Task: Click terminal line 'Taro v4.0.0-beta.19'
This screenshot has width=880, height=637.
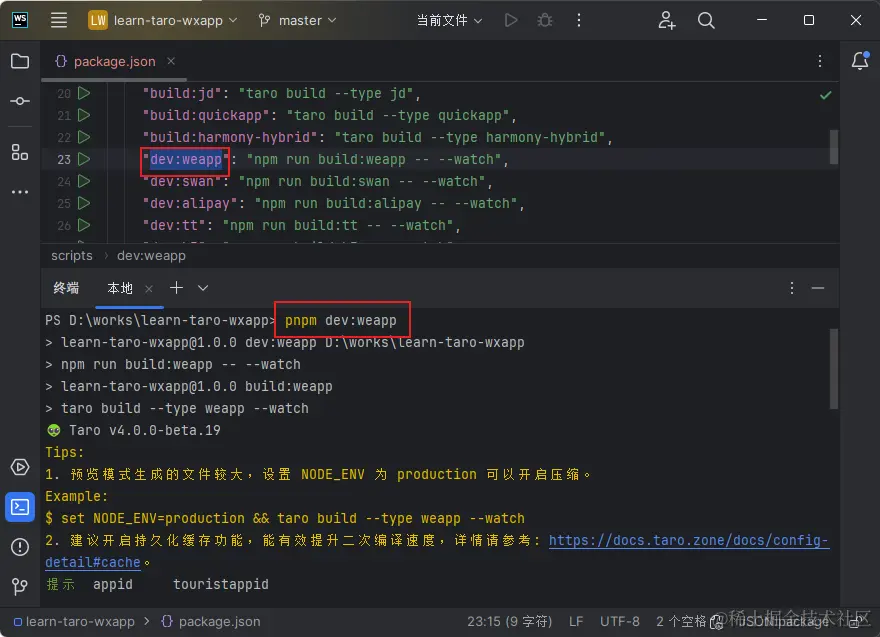Action: click(145, 430)
